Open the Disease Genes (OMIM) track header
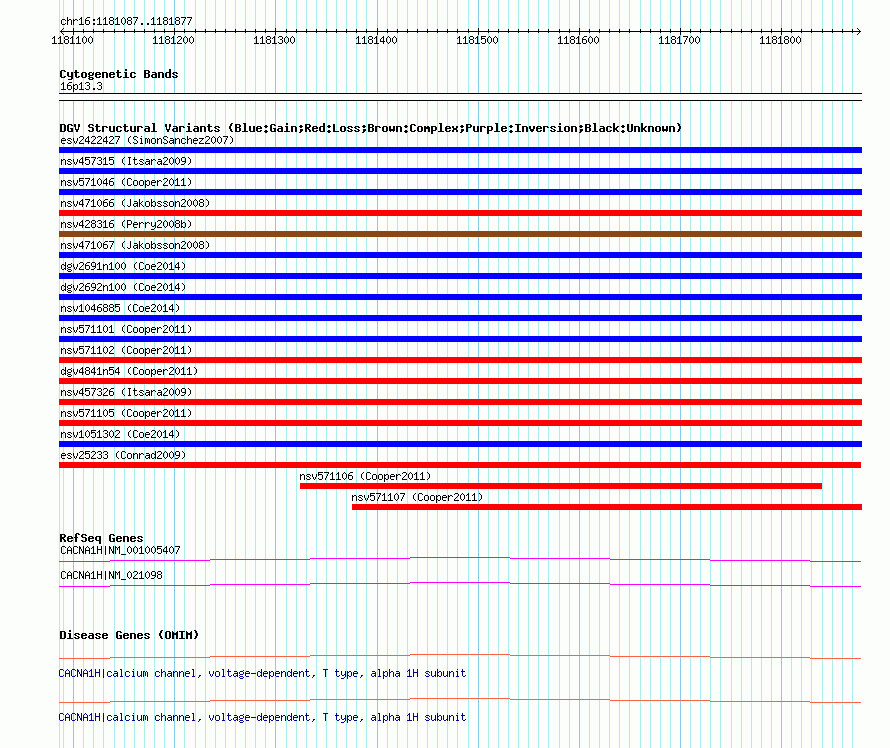The image size is (890, 748). point(129,635)
